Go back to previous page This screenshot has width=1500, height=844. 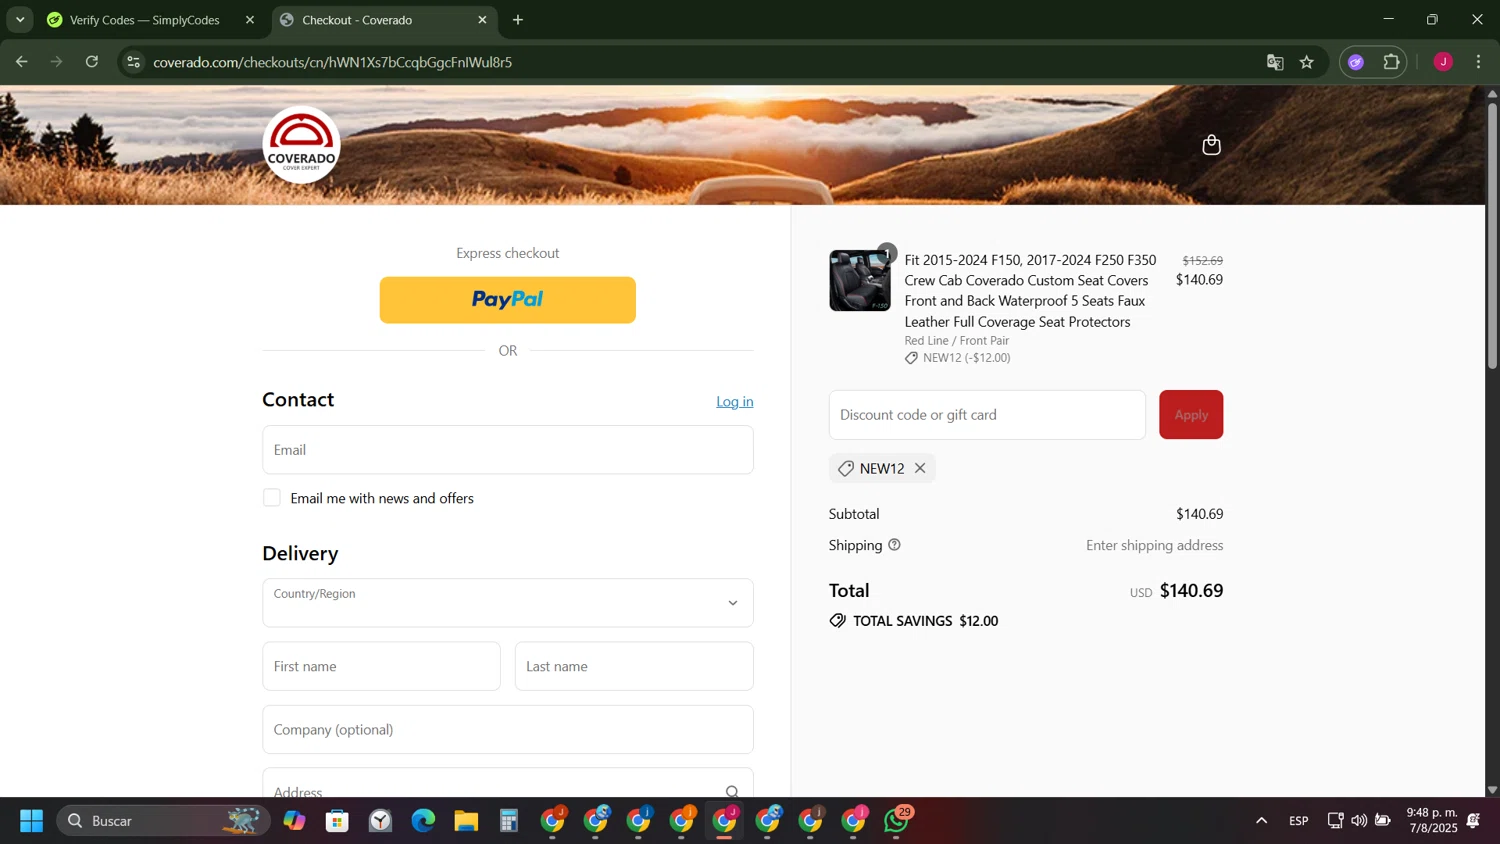[22, 62]
